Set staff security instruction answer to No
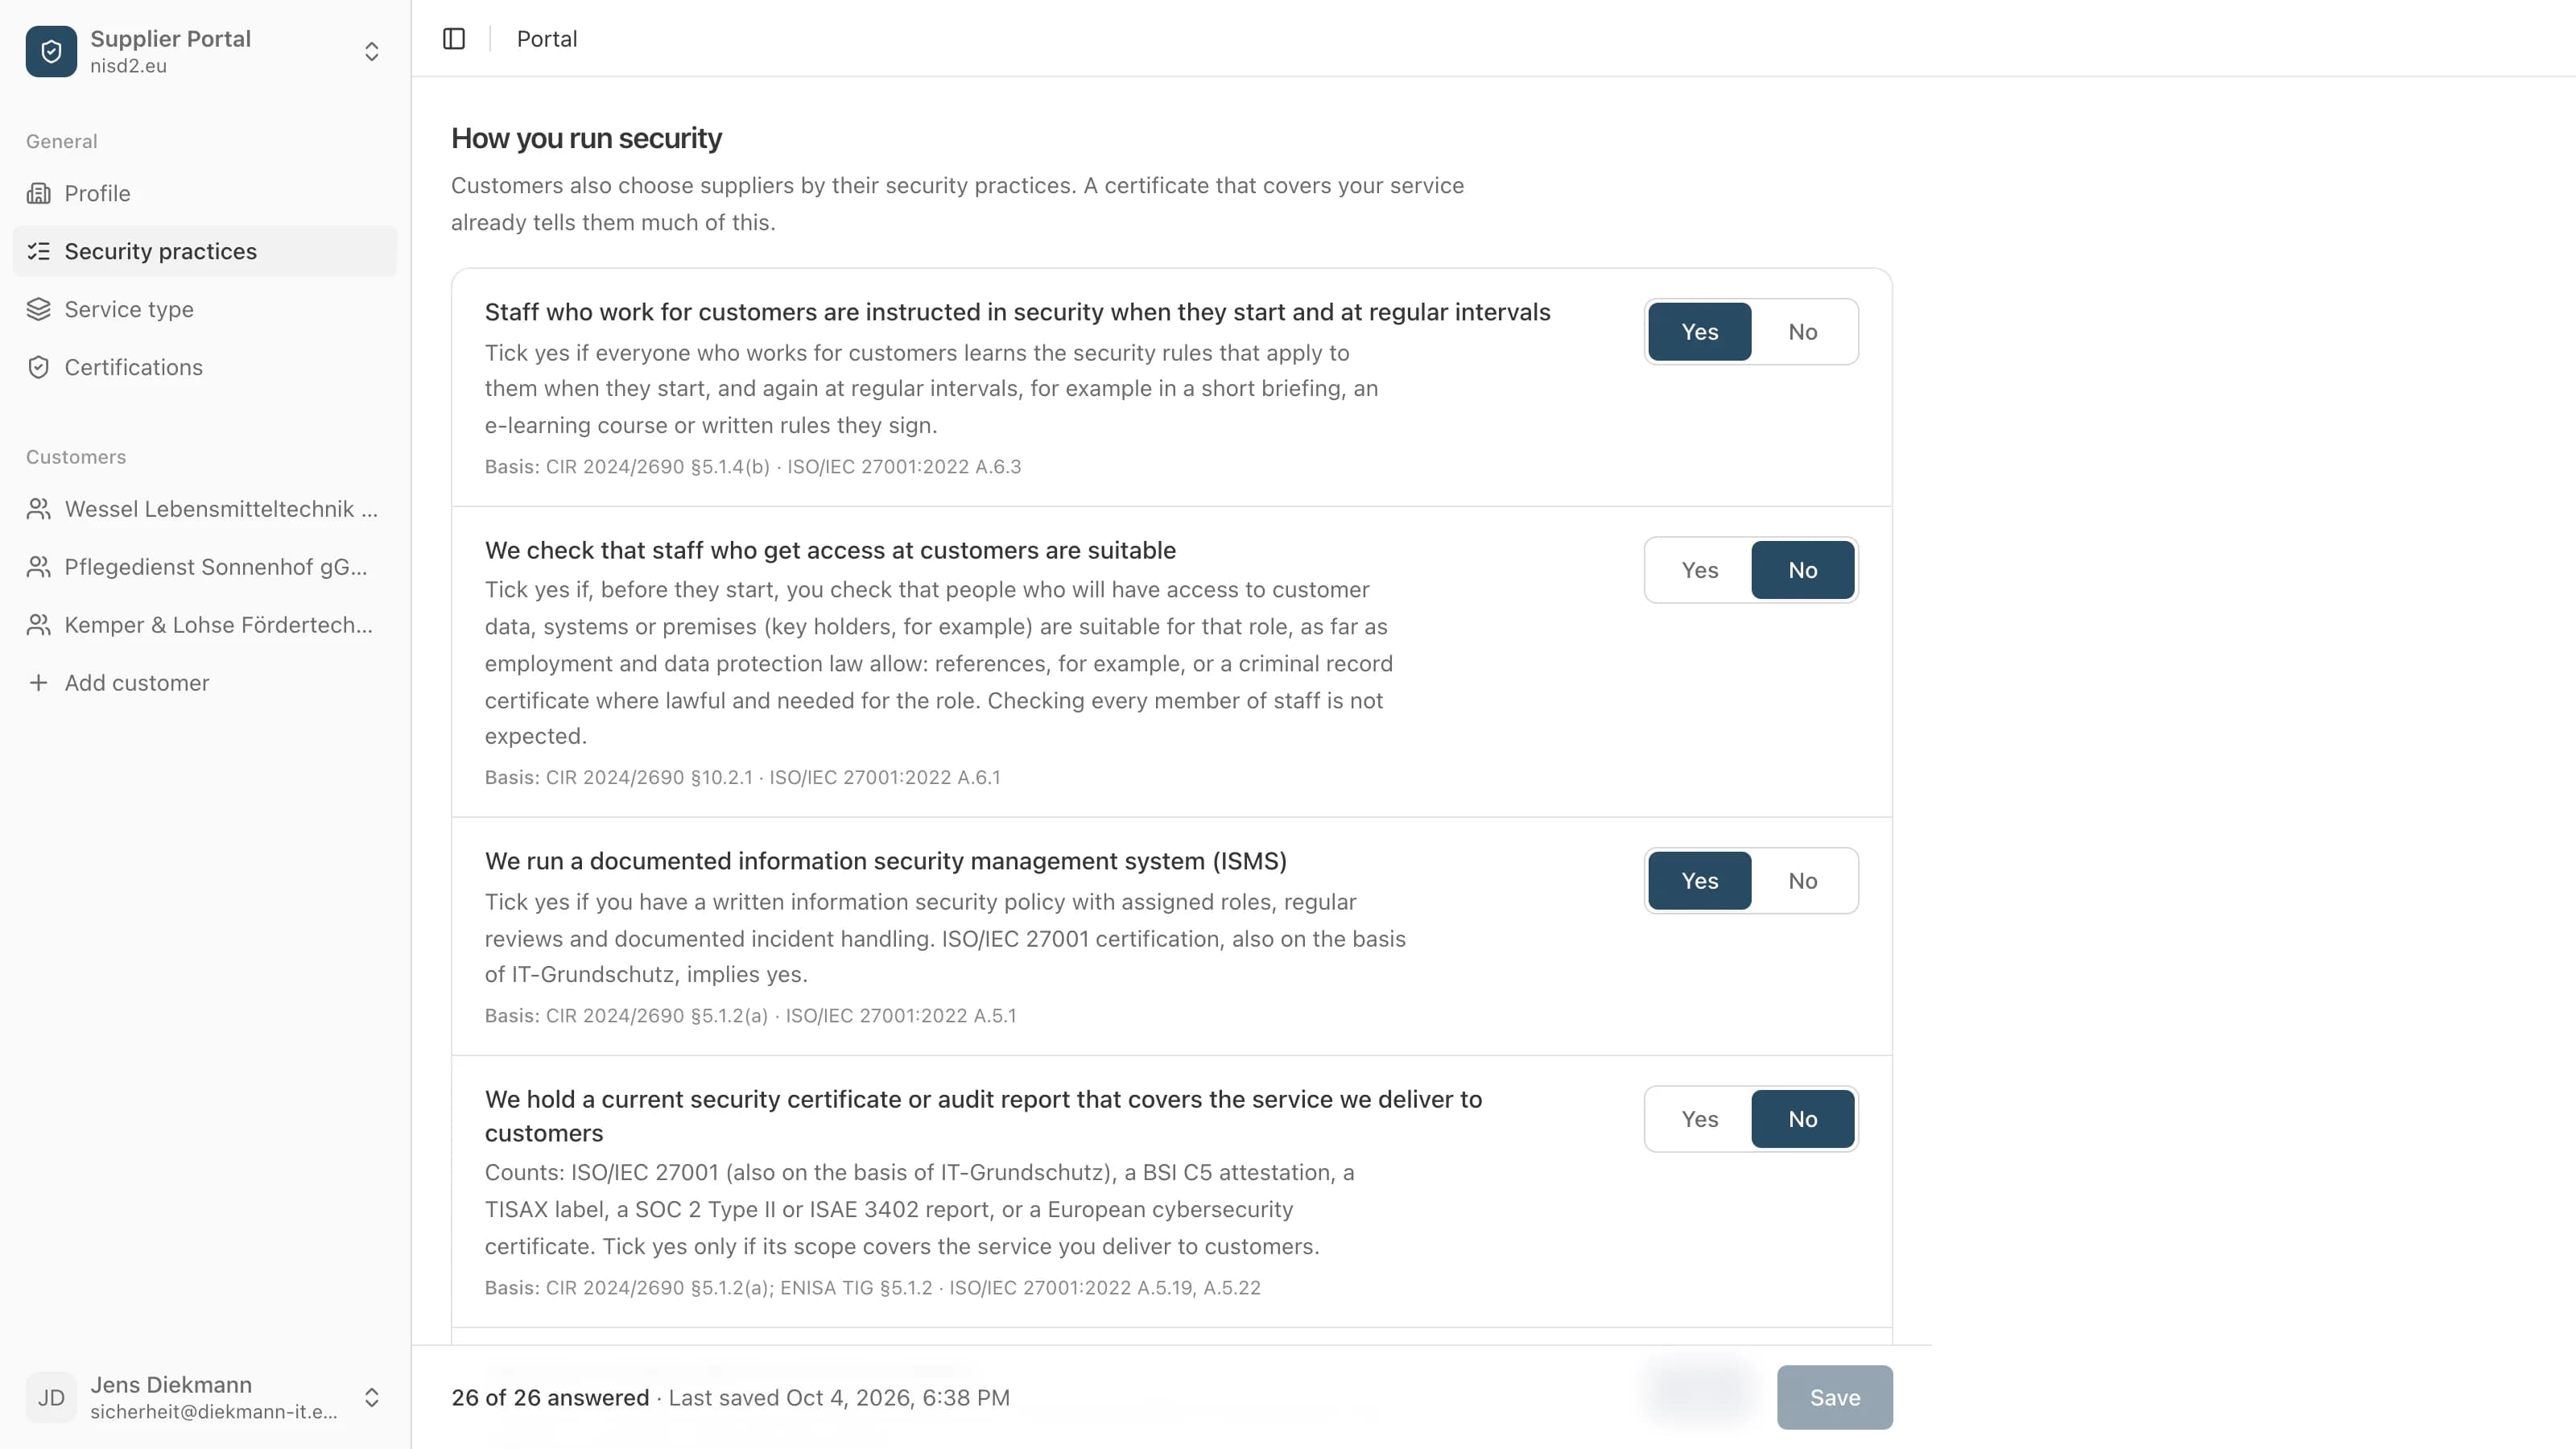2576x1449 pixels. click(x=1802, y=332)
